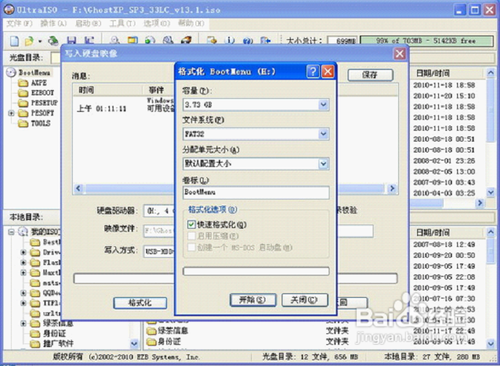The image size is (500, 366).
Task: Open the Tools (工具) menu
Action: tap(122, 23)
